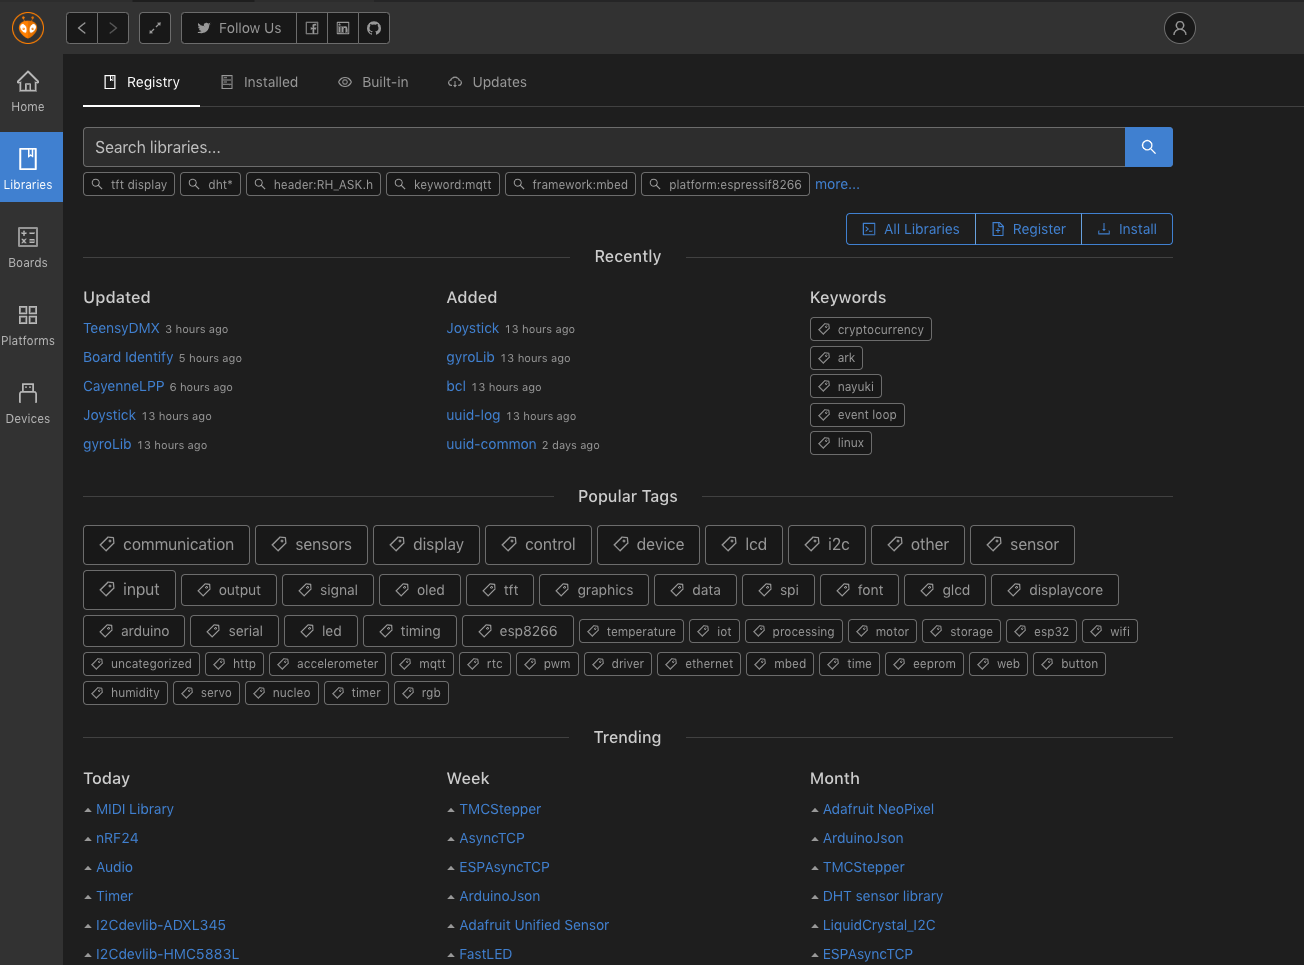Viewport: 1304px width, 965px height.
Task: Switch to the Installed tab
Action: [x=259, y=82]
